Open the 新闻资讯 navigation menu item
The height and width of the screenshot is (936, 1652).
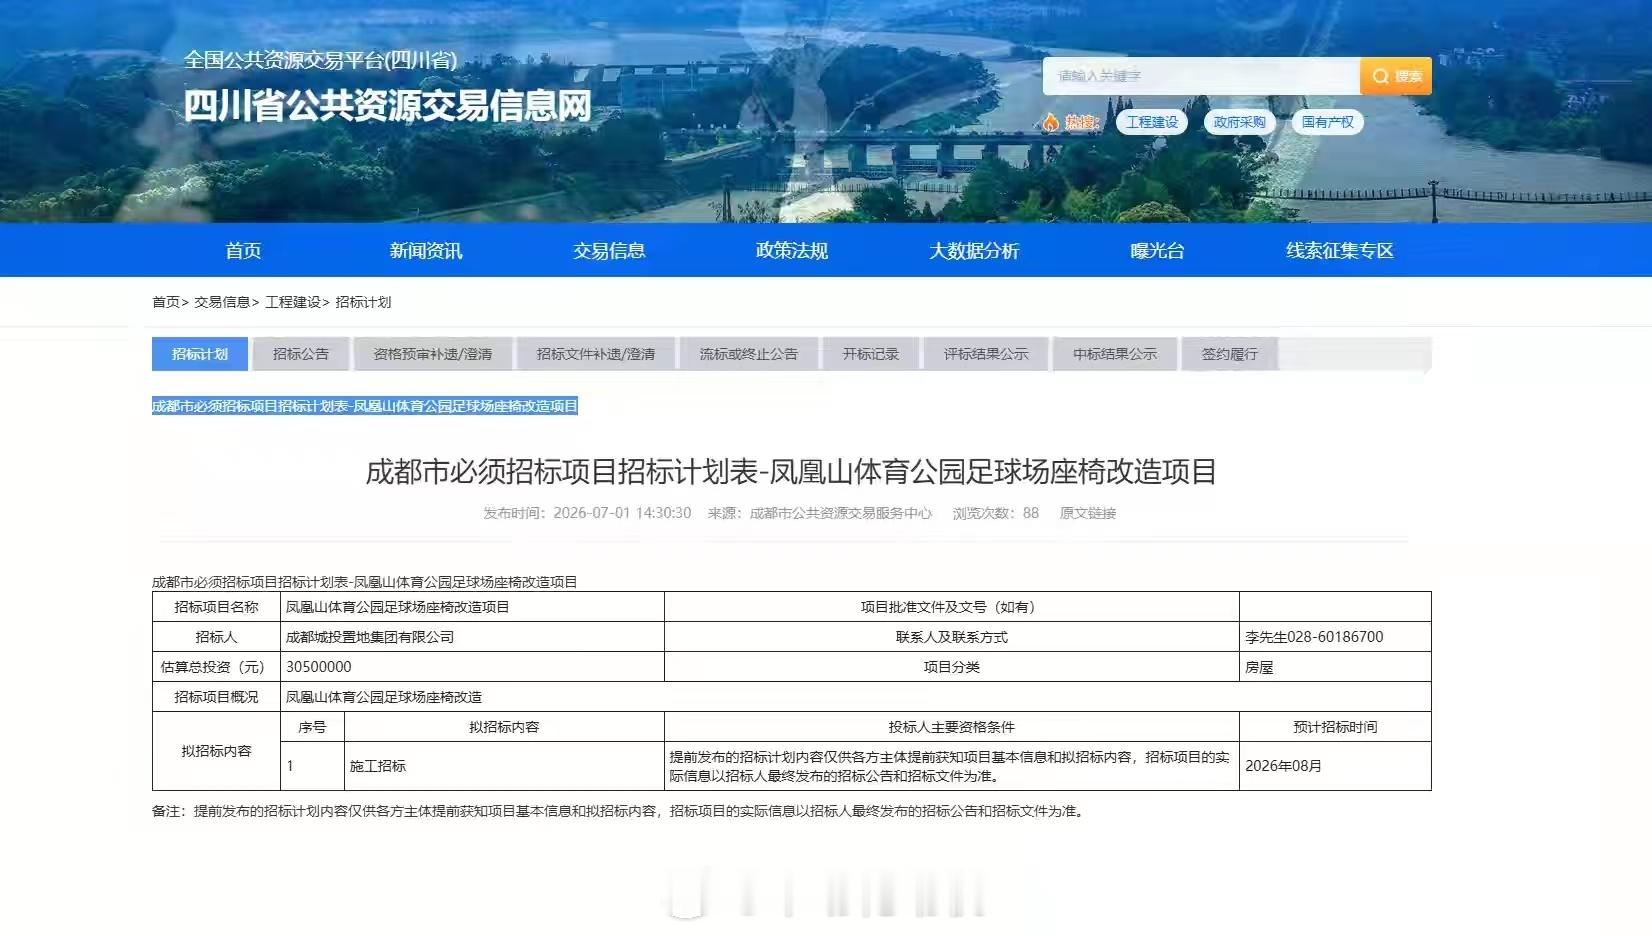[x=426, y=250]
